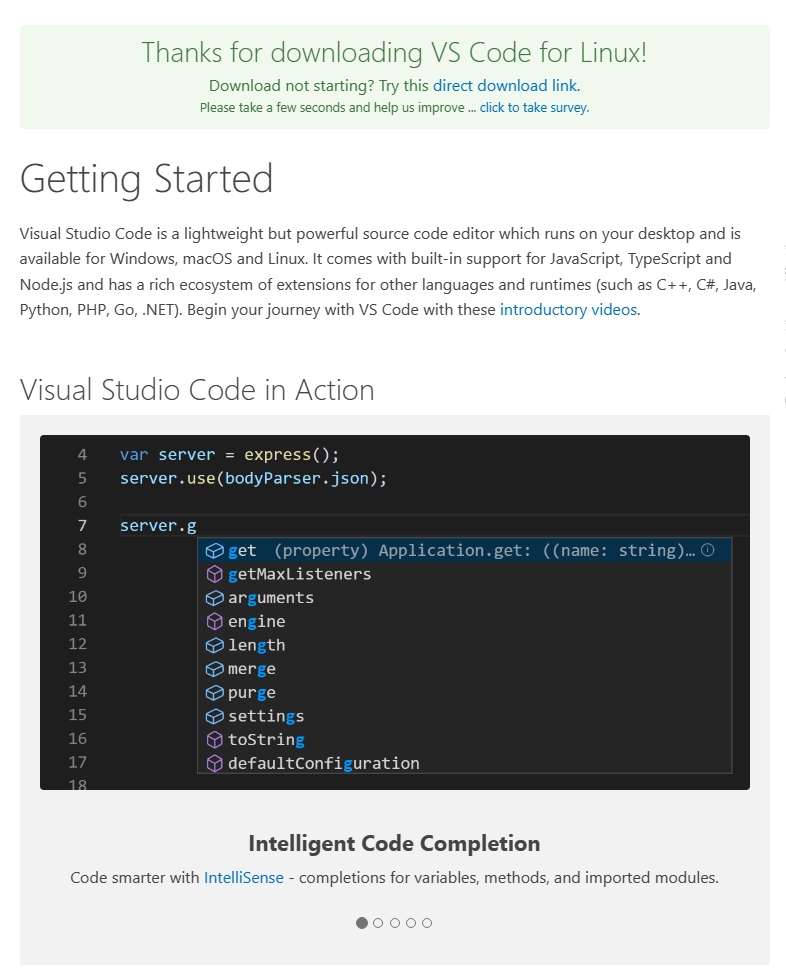Open the introductory videos link

pyautogui.click(x=569, y=309)
